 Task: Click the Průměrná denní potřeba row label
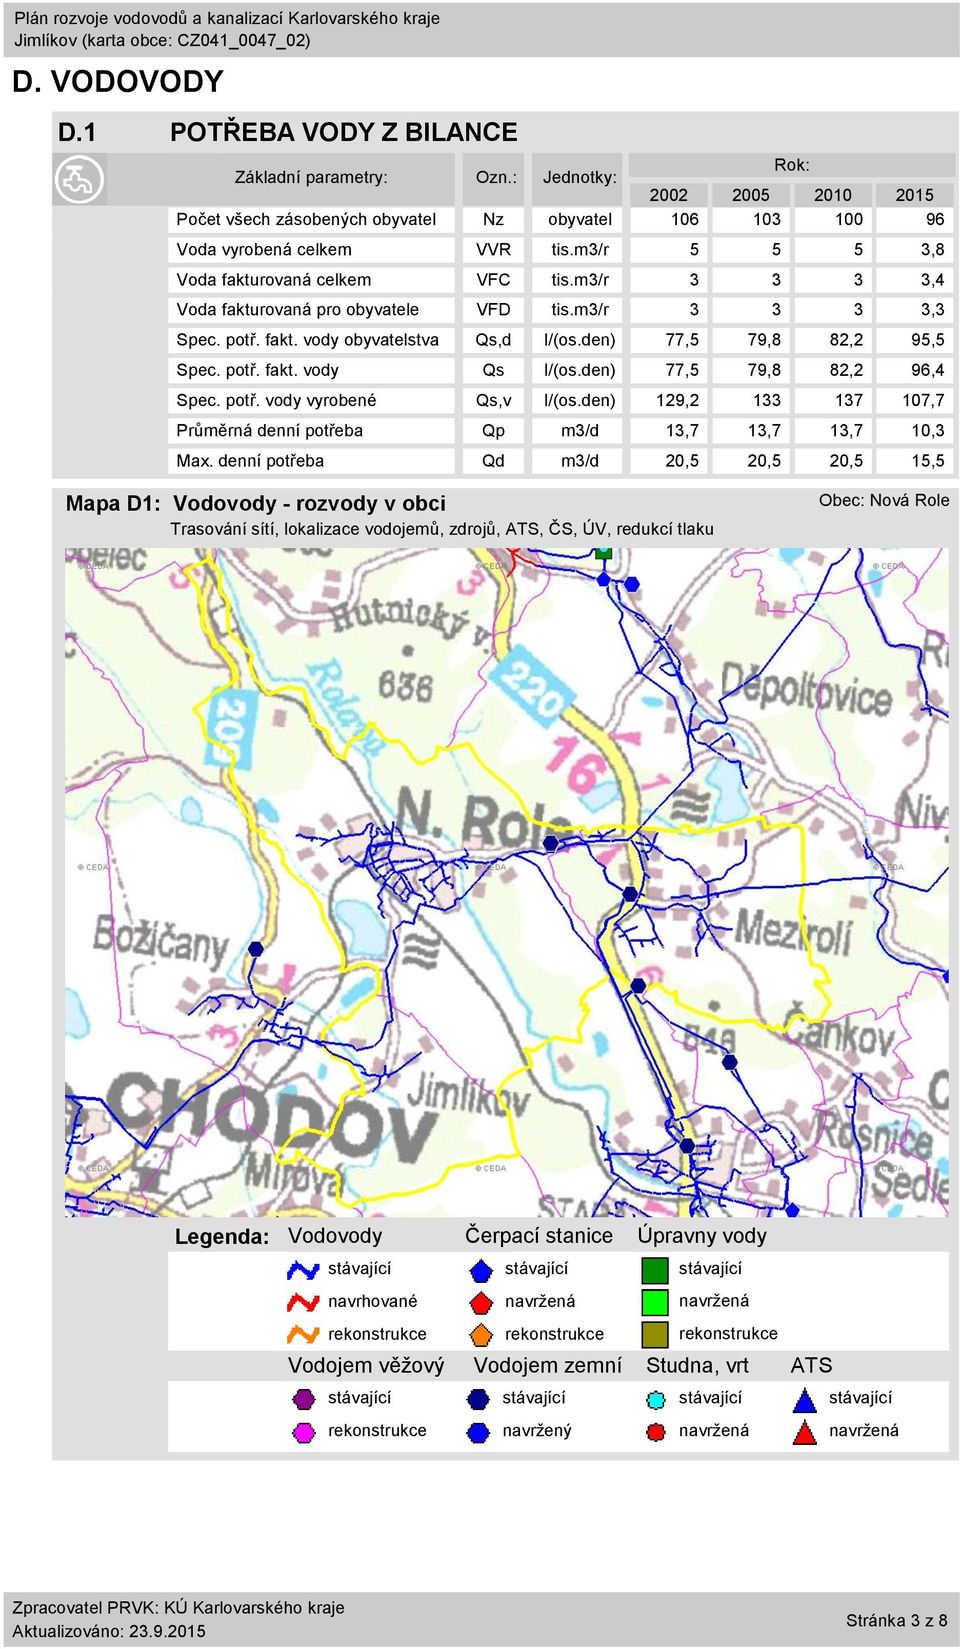pos(270,430)
